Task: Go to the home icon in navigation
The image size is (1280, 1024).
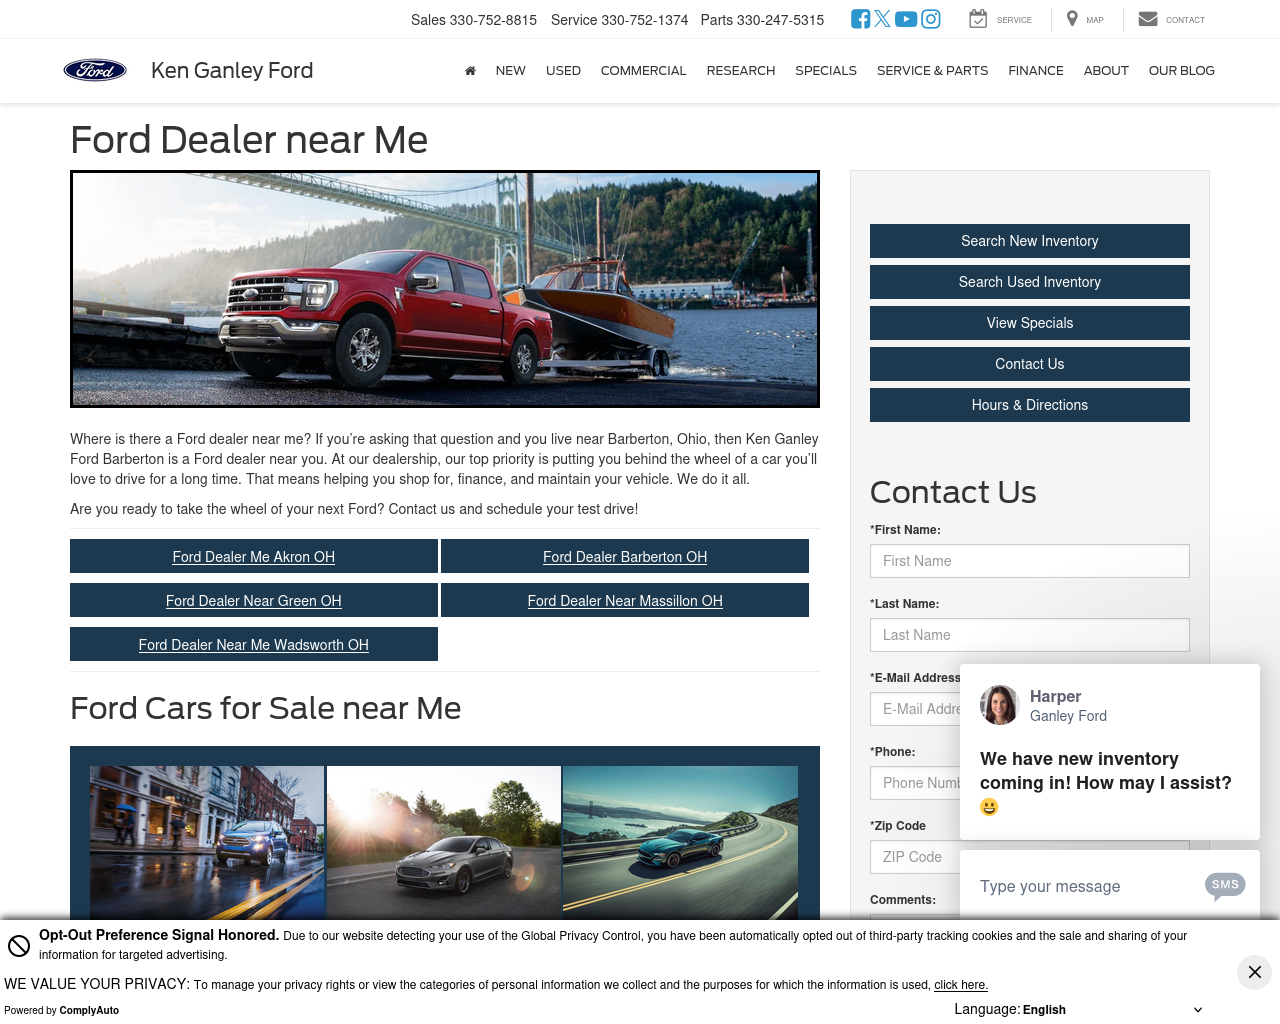Action: [x=470, y=71]
